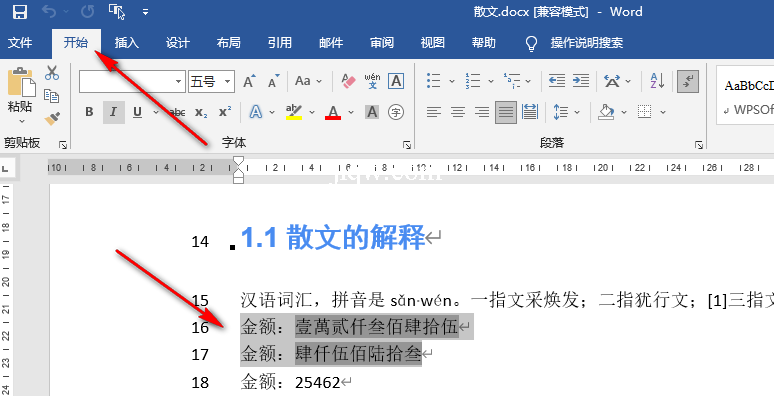Toggle Superscript x² formatting
This screenshot has width=774, height=396.
(x=225, y=112)
